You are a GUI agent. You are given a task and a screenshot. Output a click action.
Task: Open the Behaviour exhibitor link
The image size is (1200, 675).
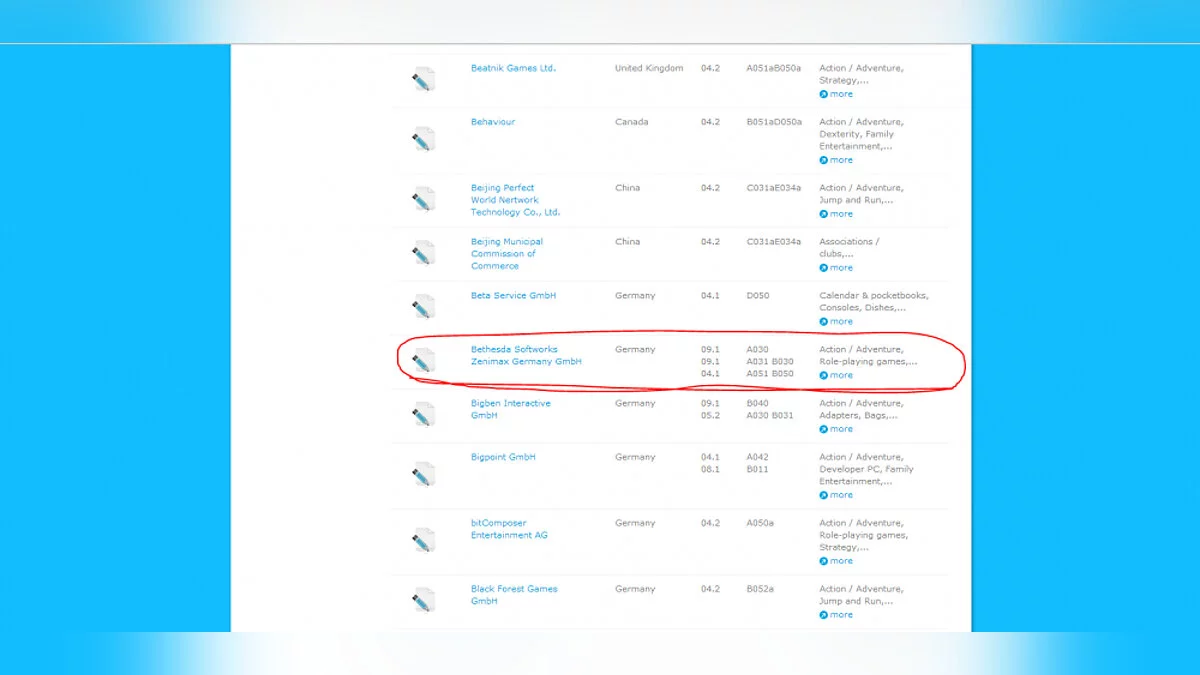[493, 122]
